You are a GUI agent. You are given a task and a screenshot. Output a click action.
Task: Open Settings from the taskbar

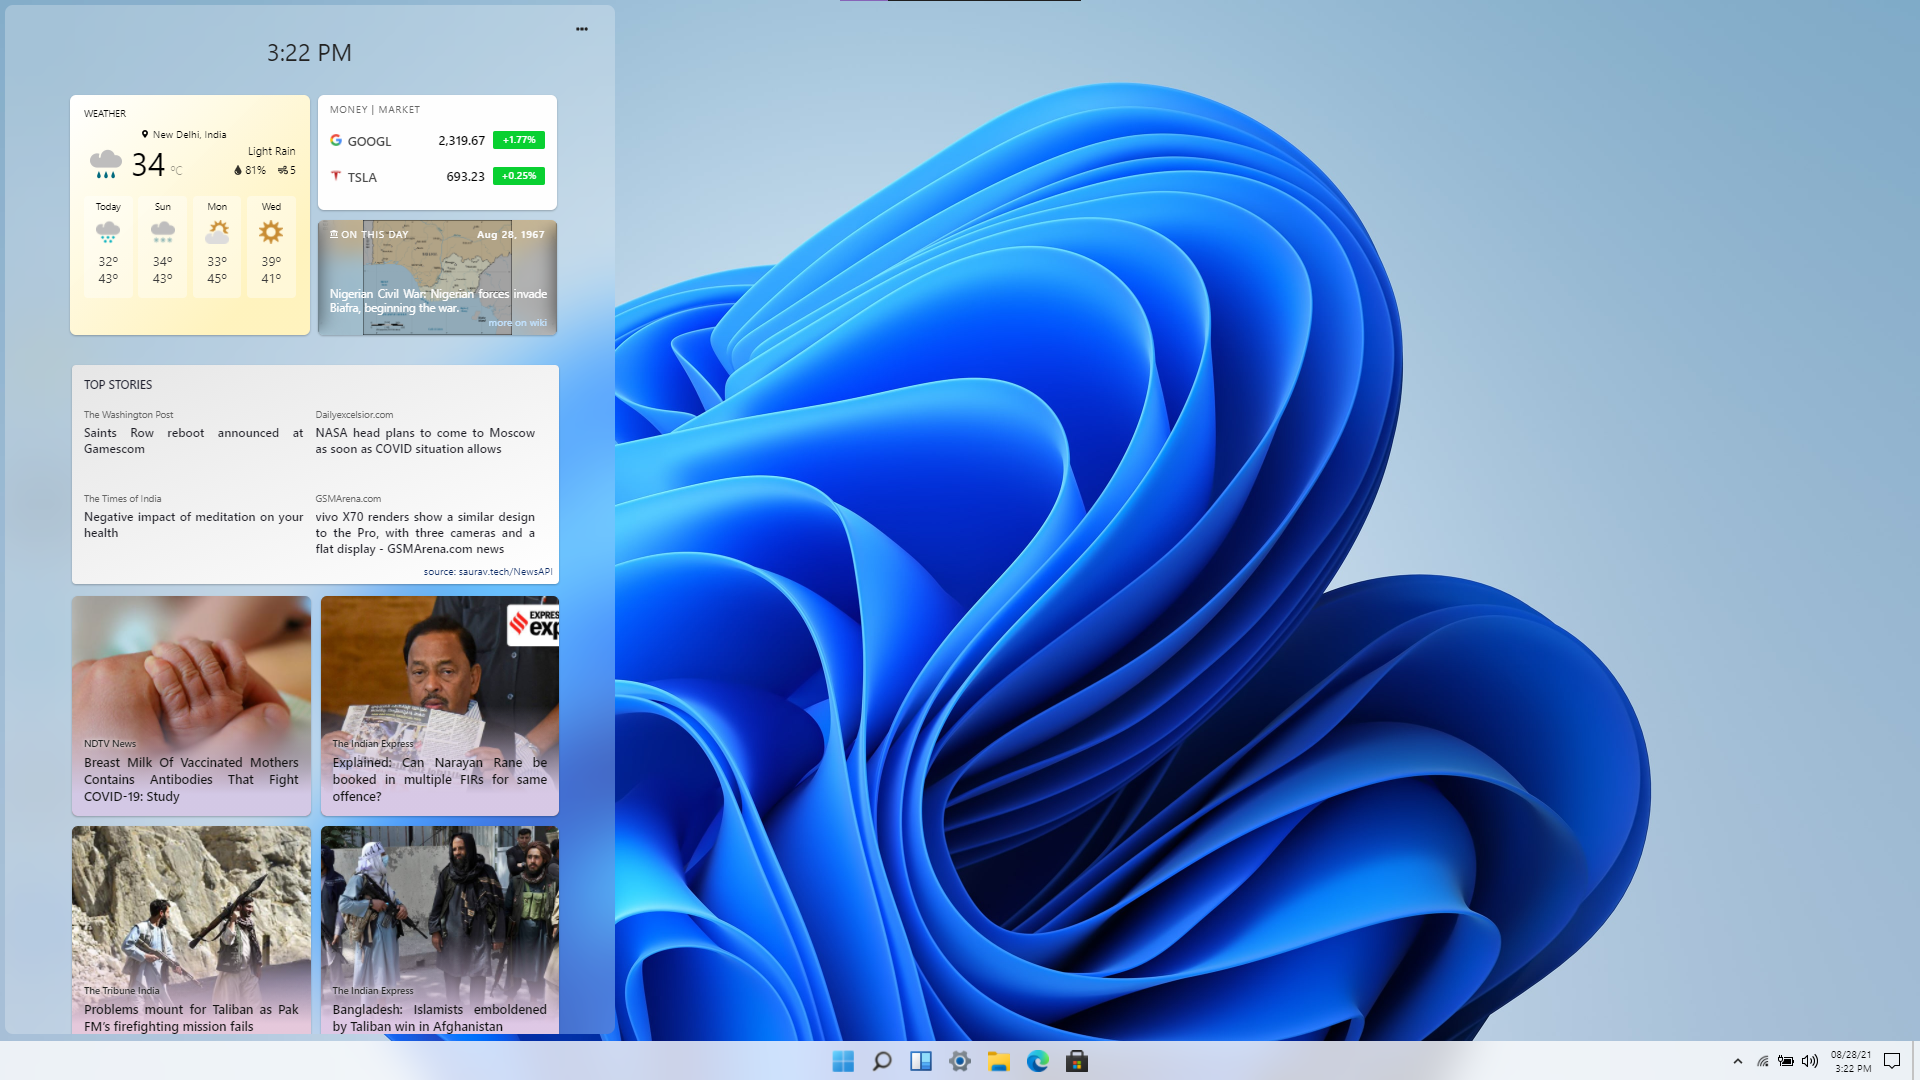[959, 1061]
